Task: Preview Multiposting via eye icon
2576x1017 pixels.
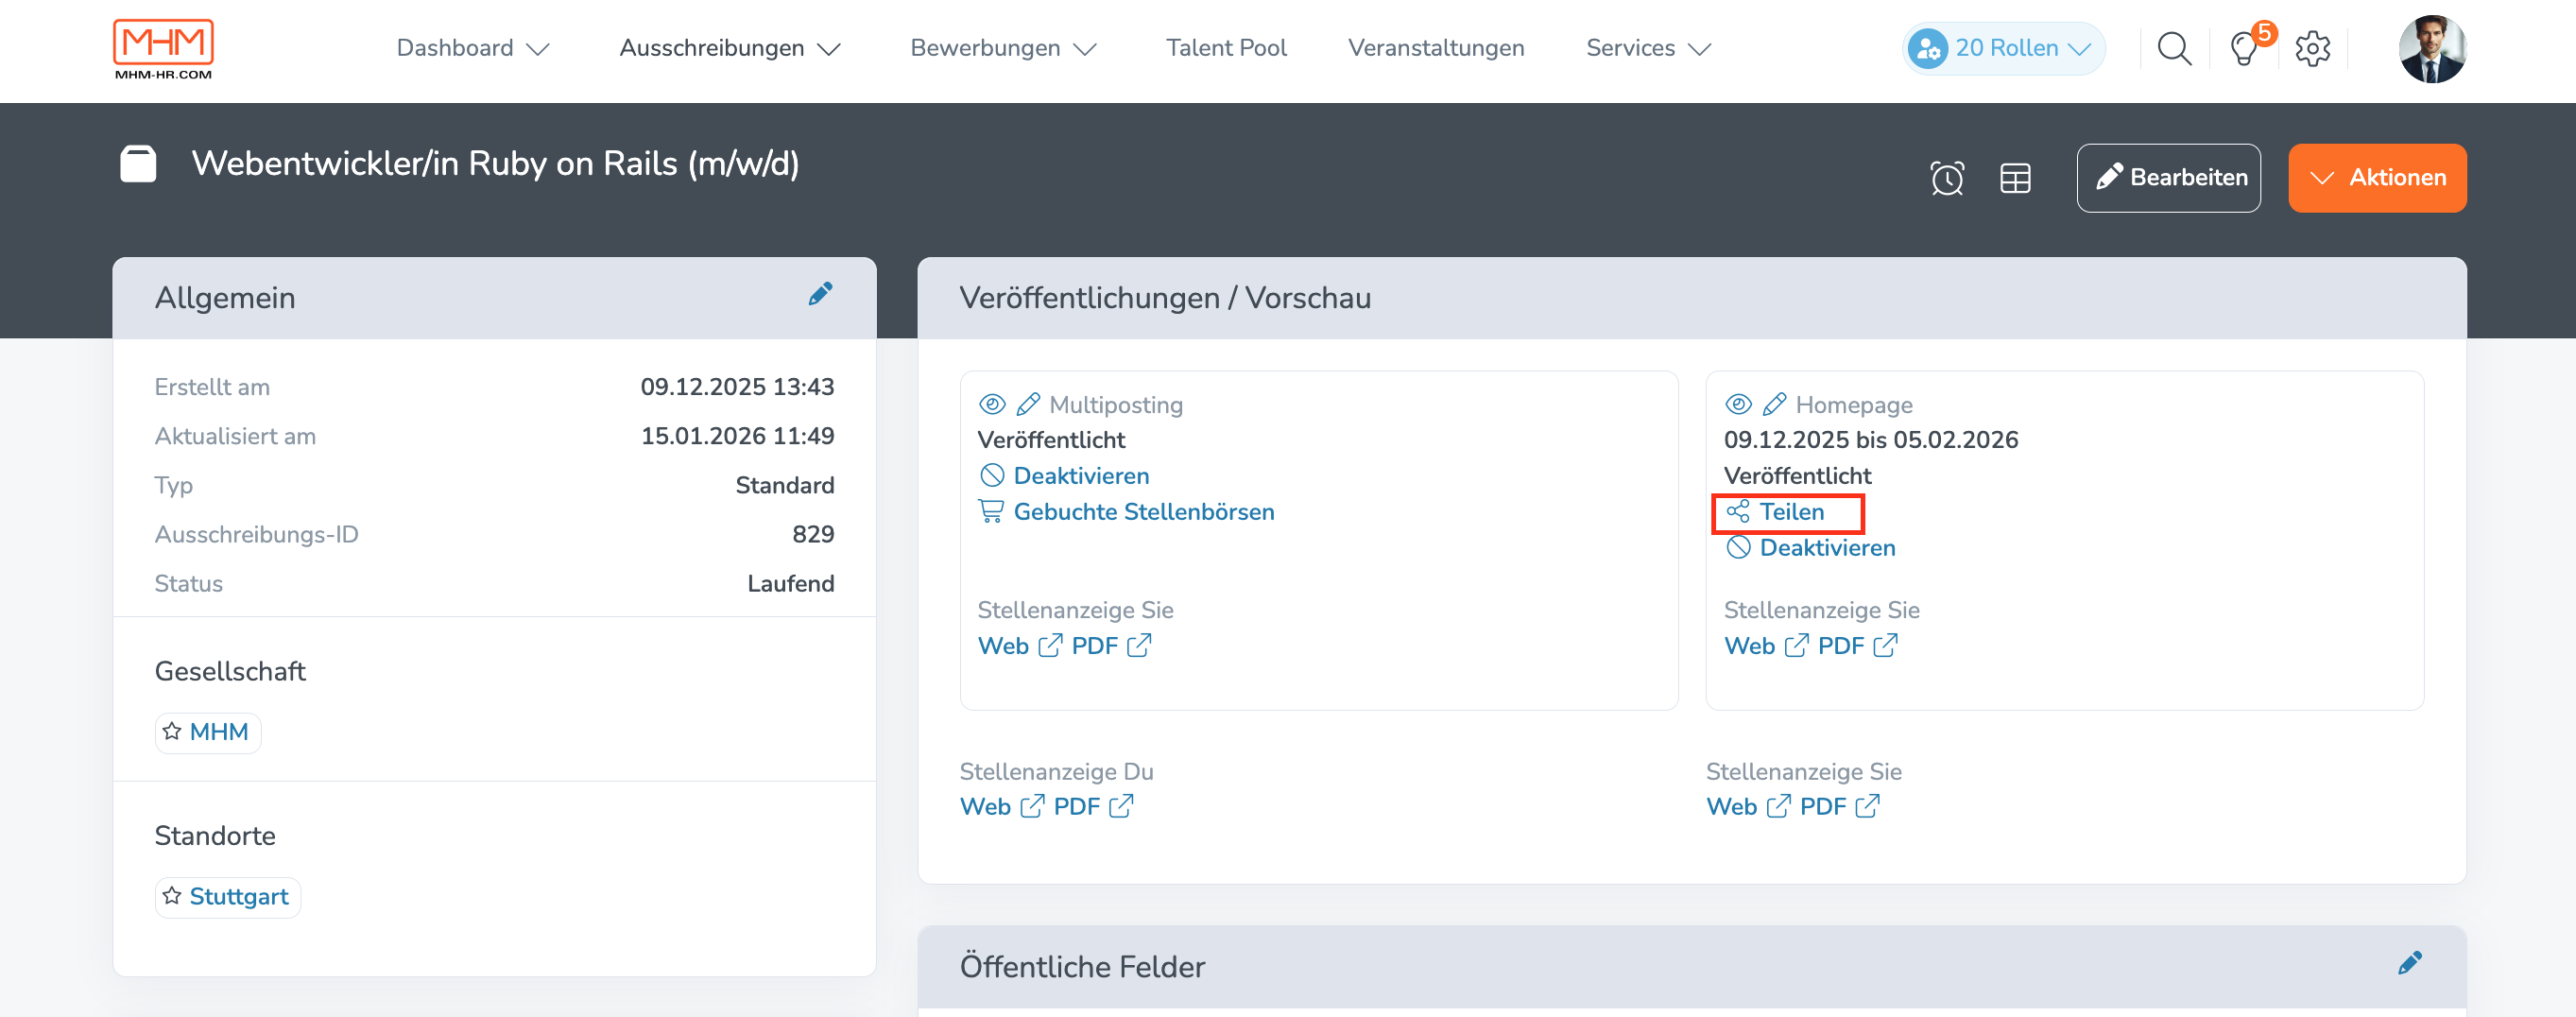Action: (x=991, y=404)
